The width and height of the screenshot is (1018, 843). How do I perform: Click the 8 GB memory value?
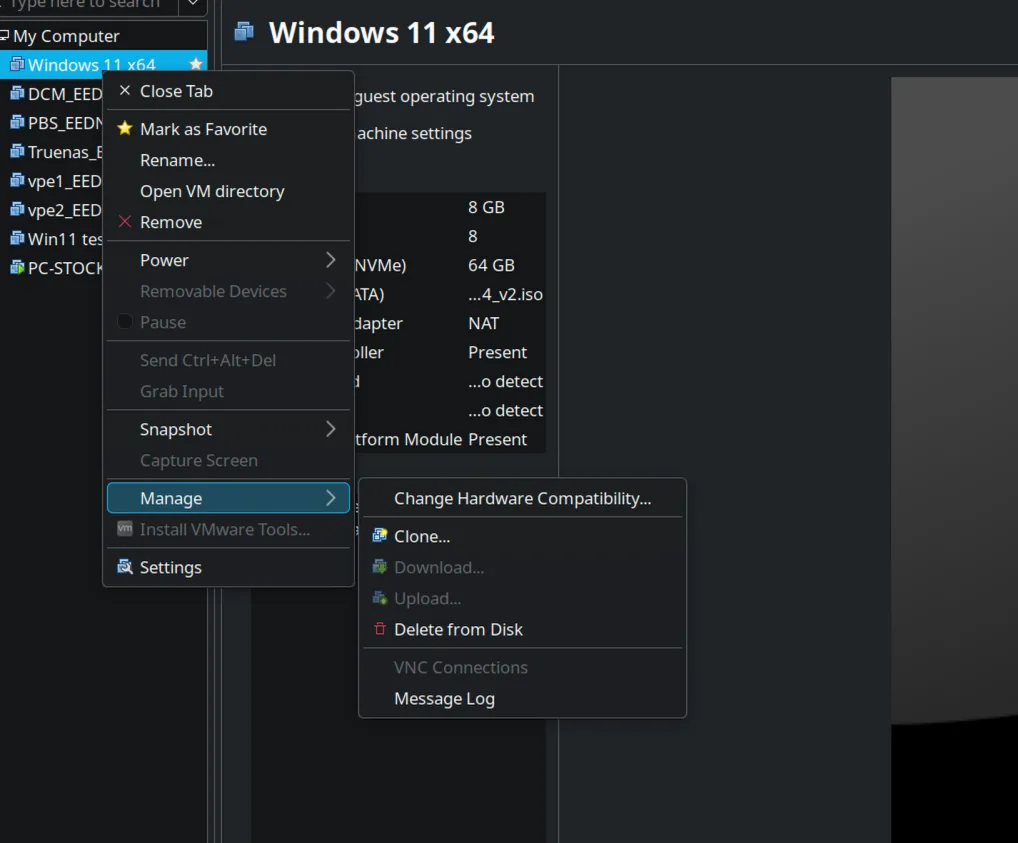[486, 207]
